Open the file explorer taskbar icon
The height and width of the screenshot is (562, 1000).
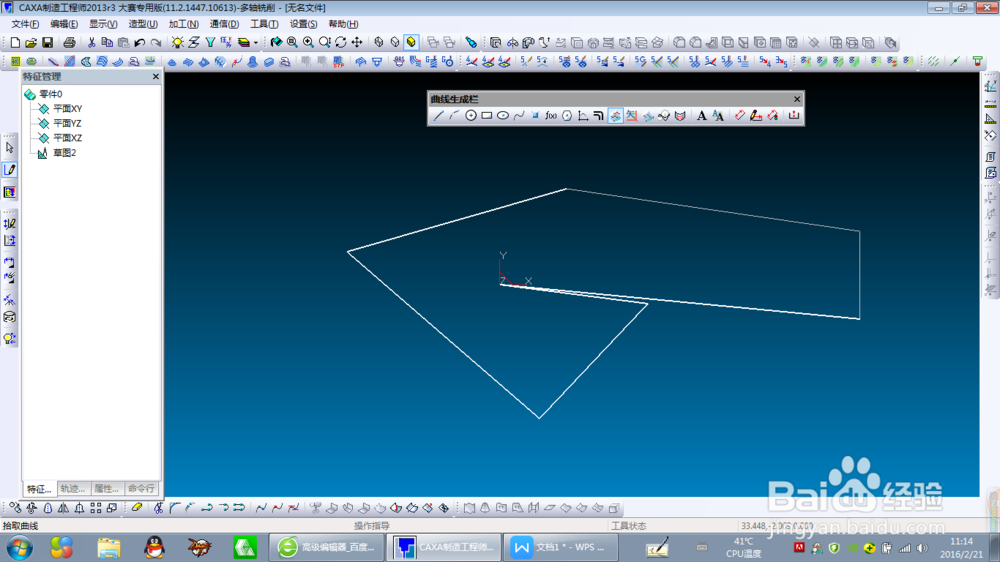click(108, 548)
